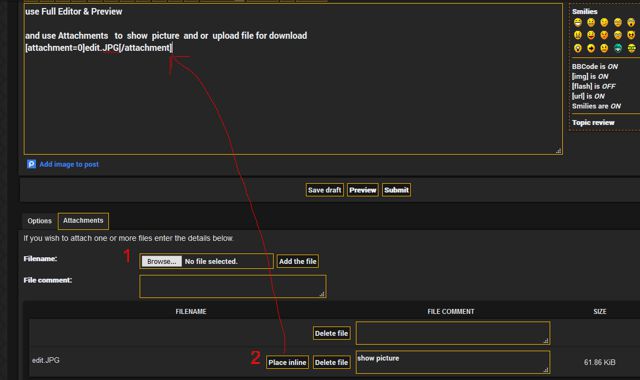Click the '[img] is ON' status text

tap(590, 76)
